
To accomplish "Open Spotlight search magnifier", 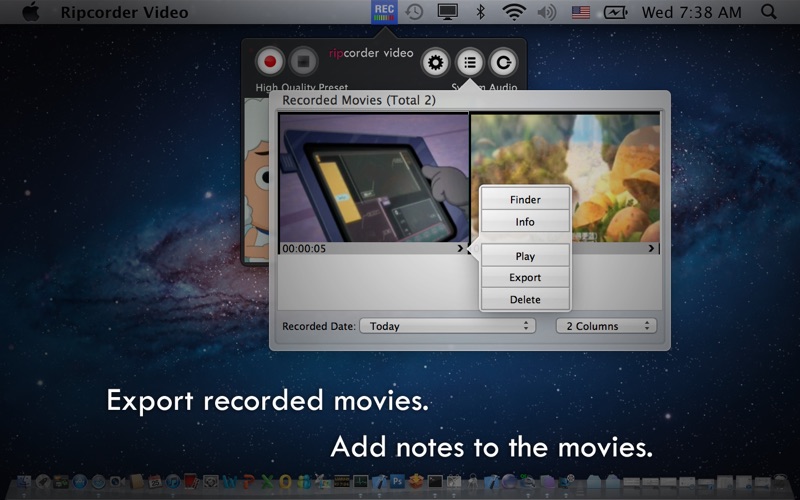I will click(768, 12).
